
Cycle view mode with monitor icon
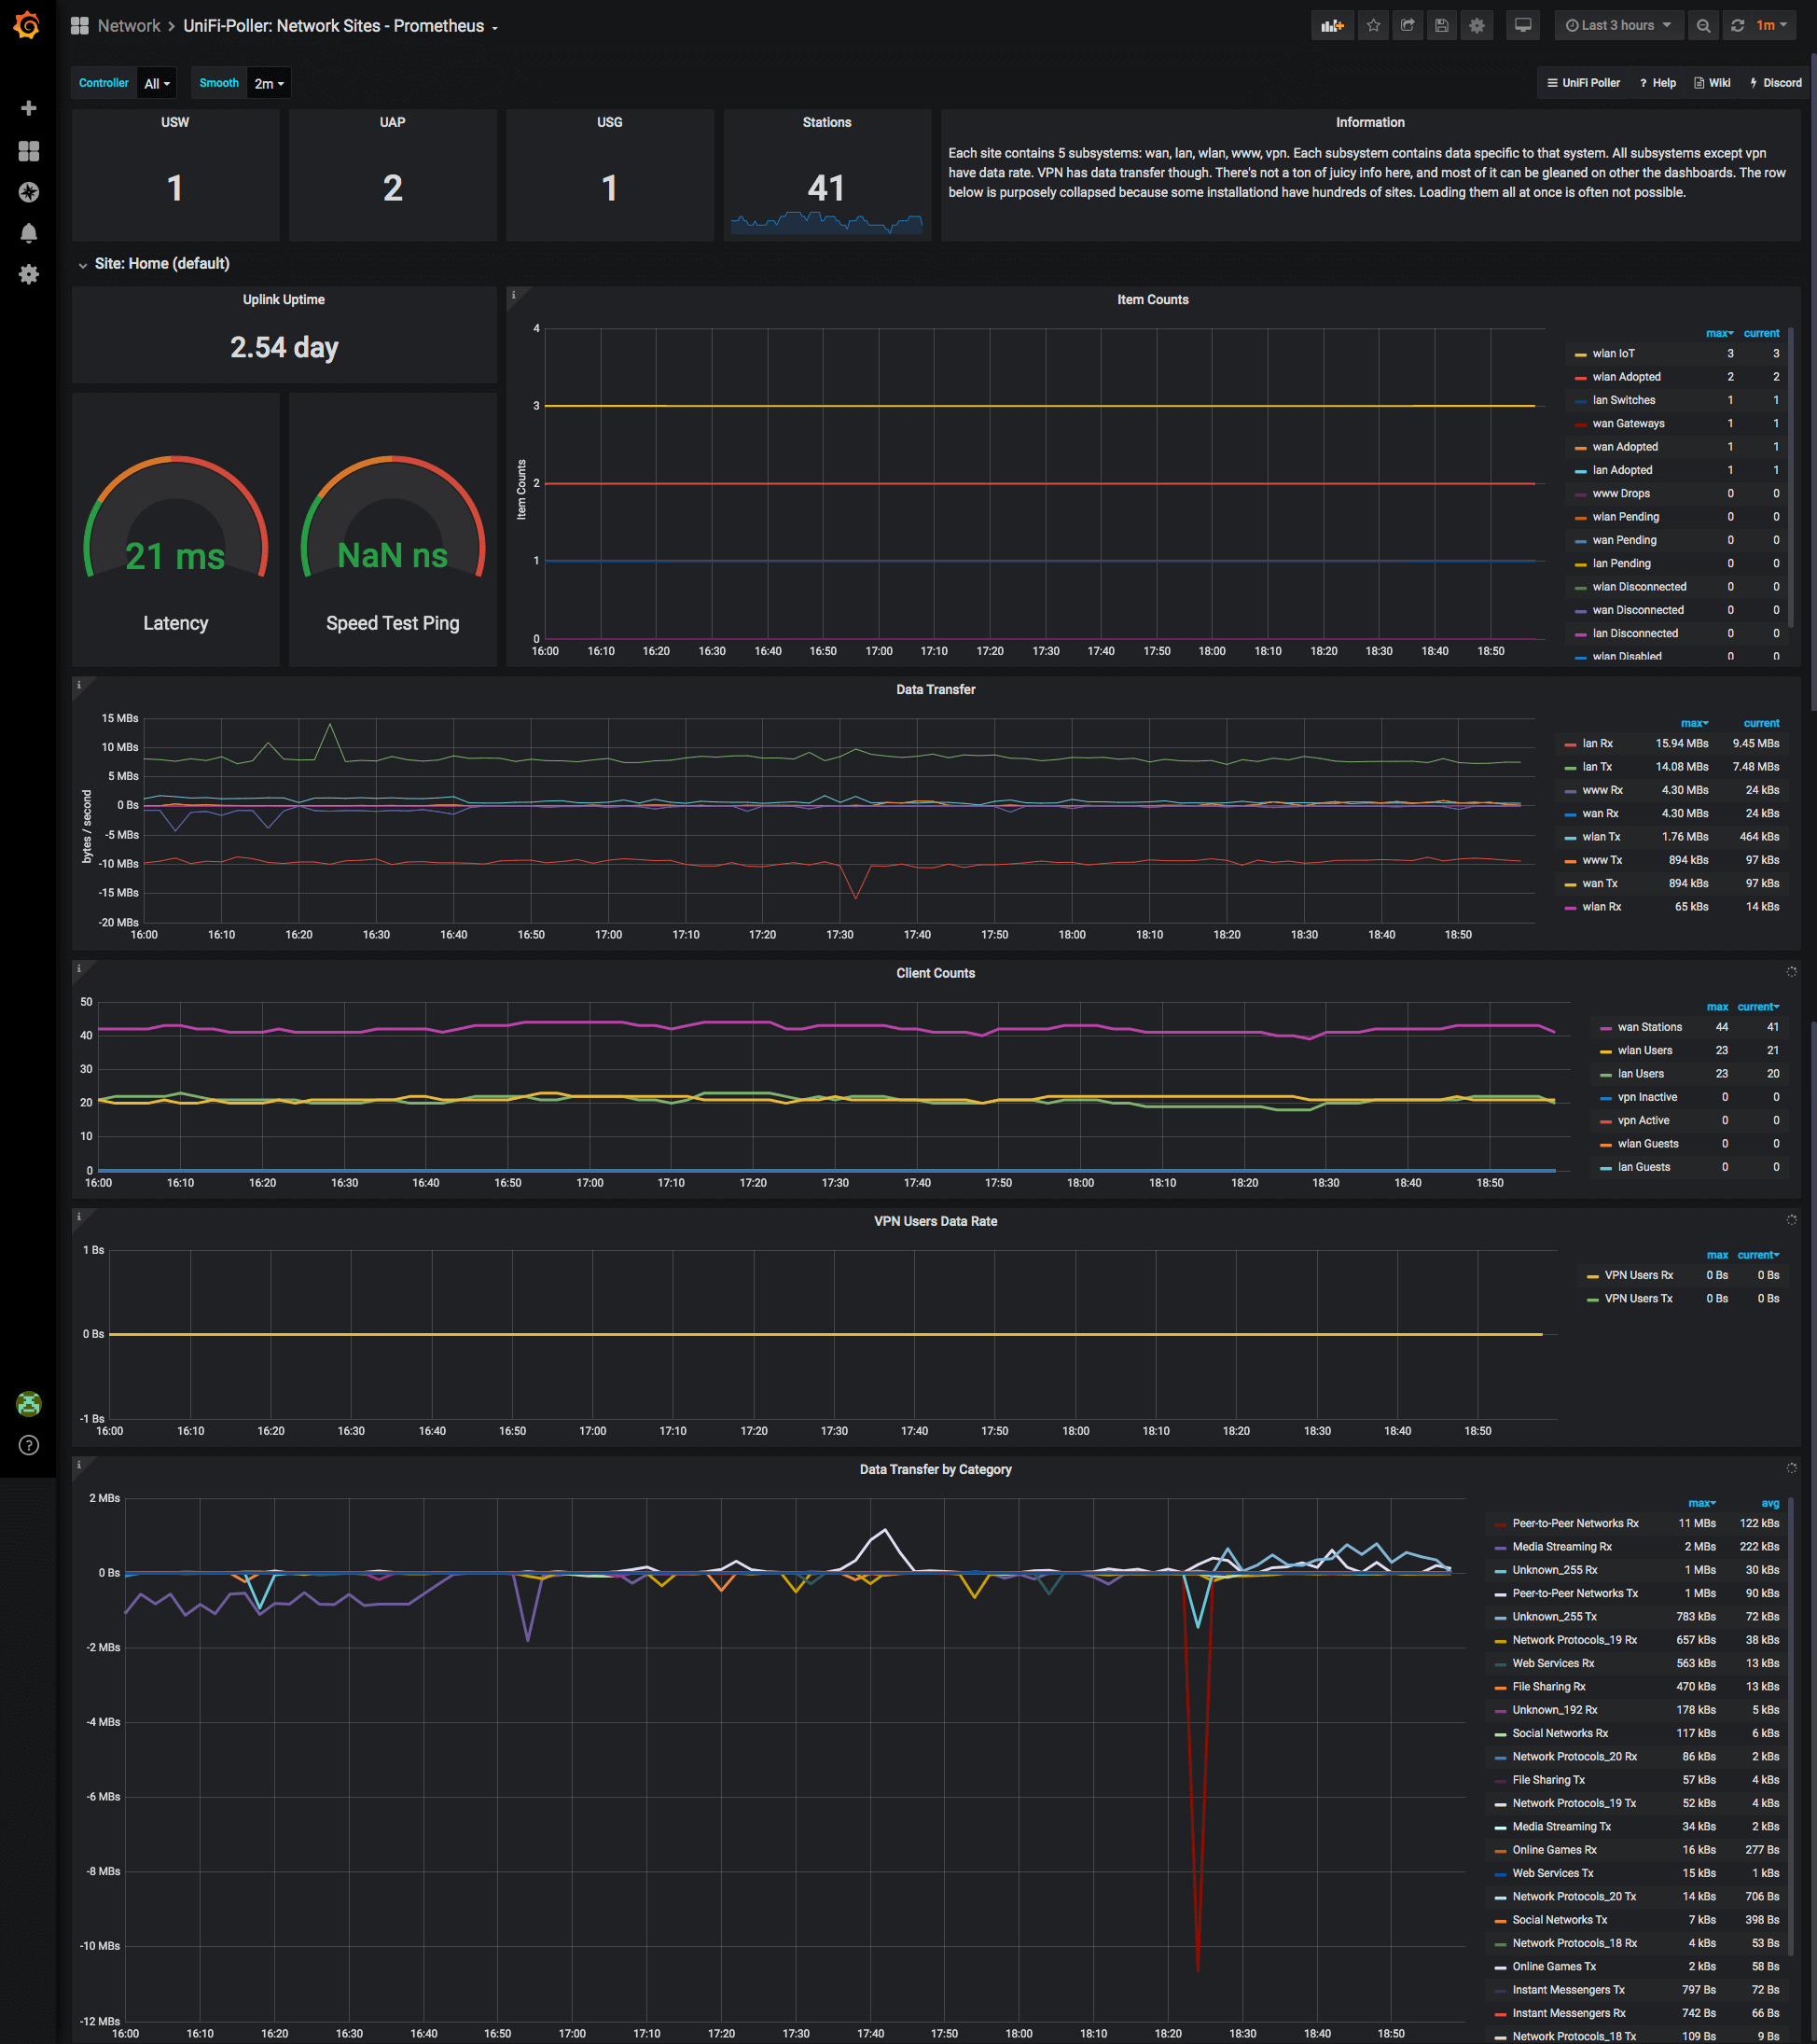1522,26
